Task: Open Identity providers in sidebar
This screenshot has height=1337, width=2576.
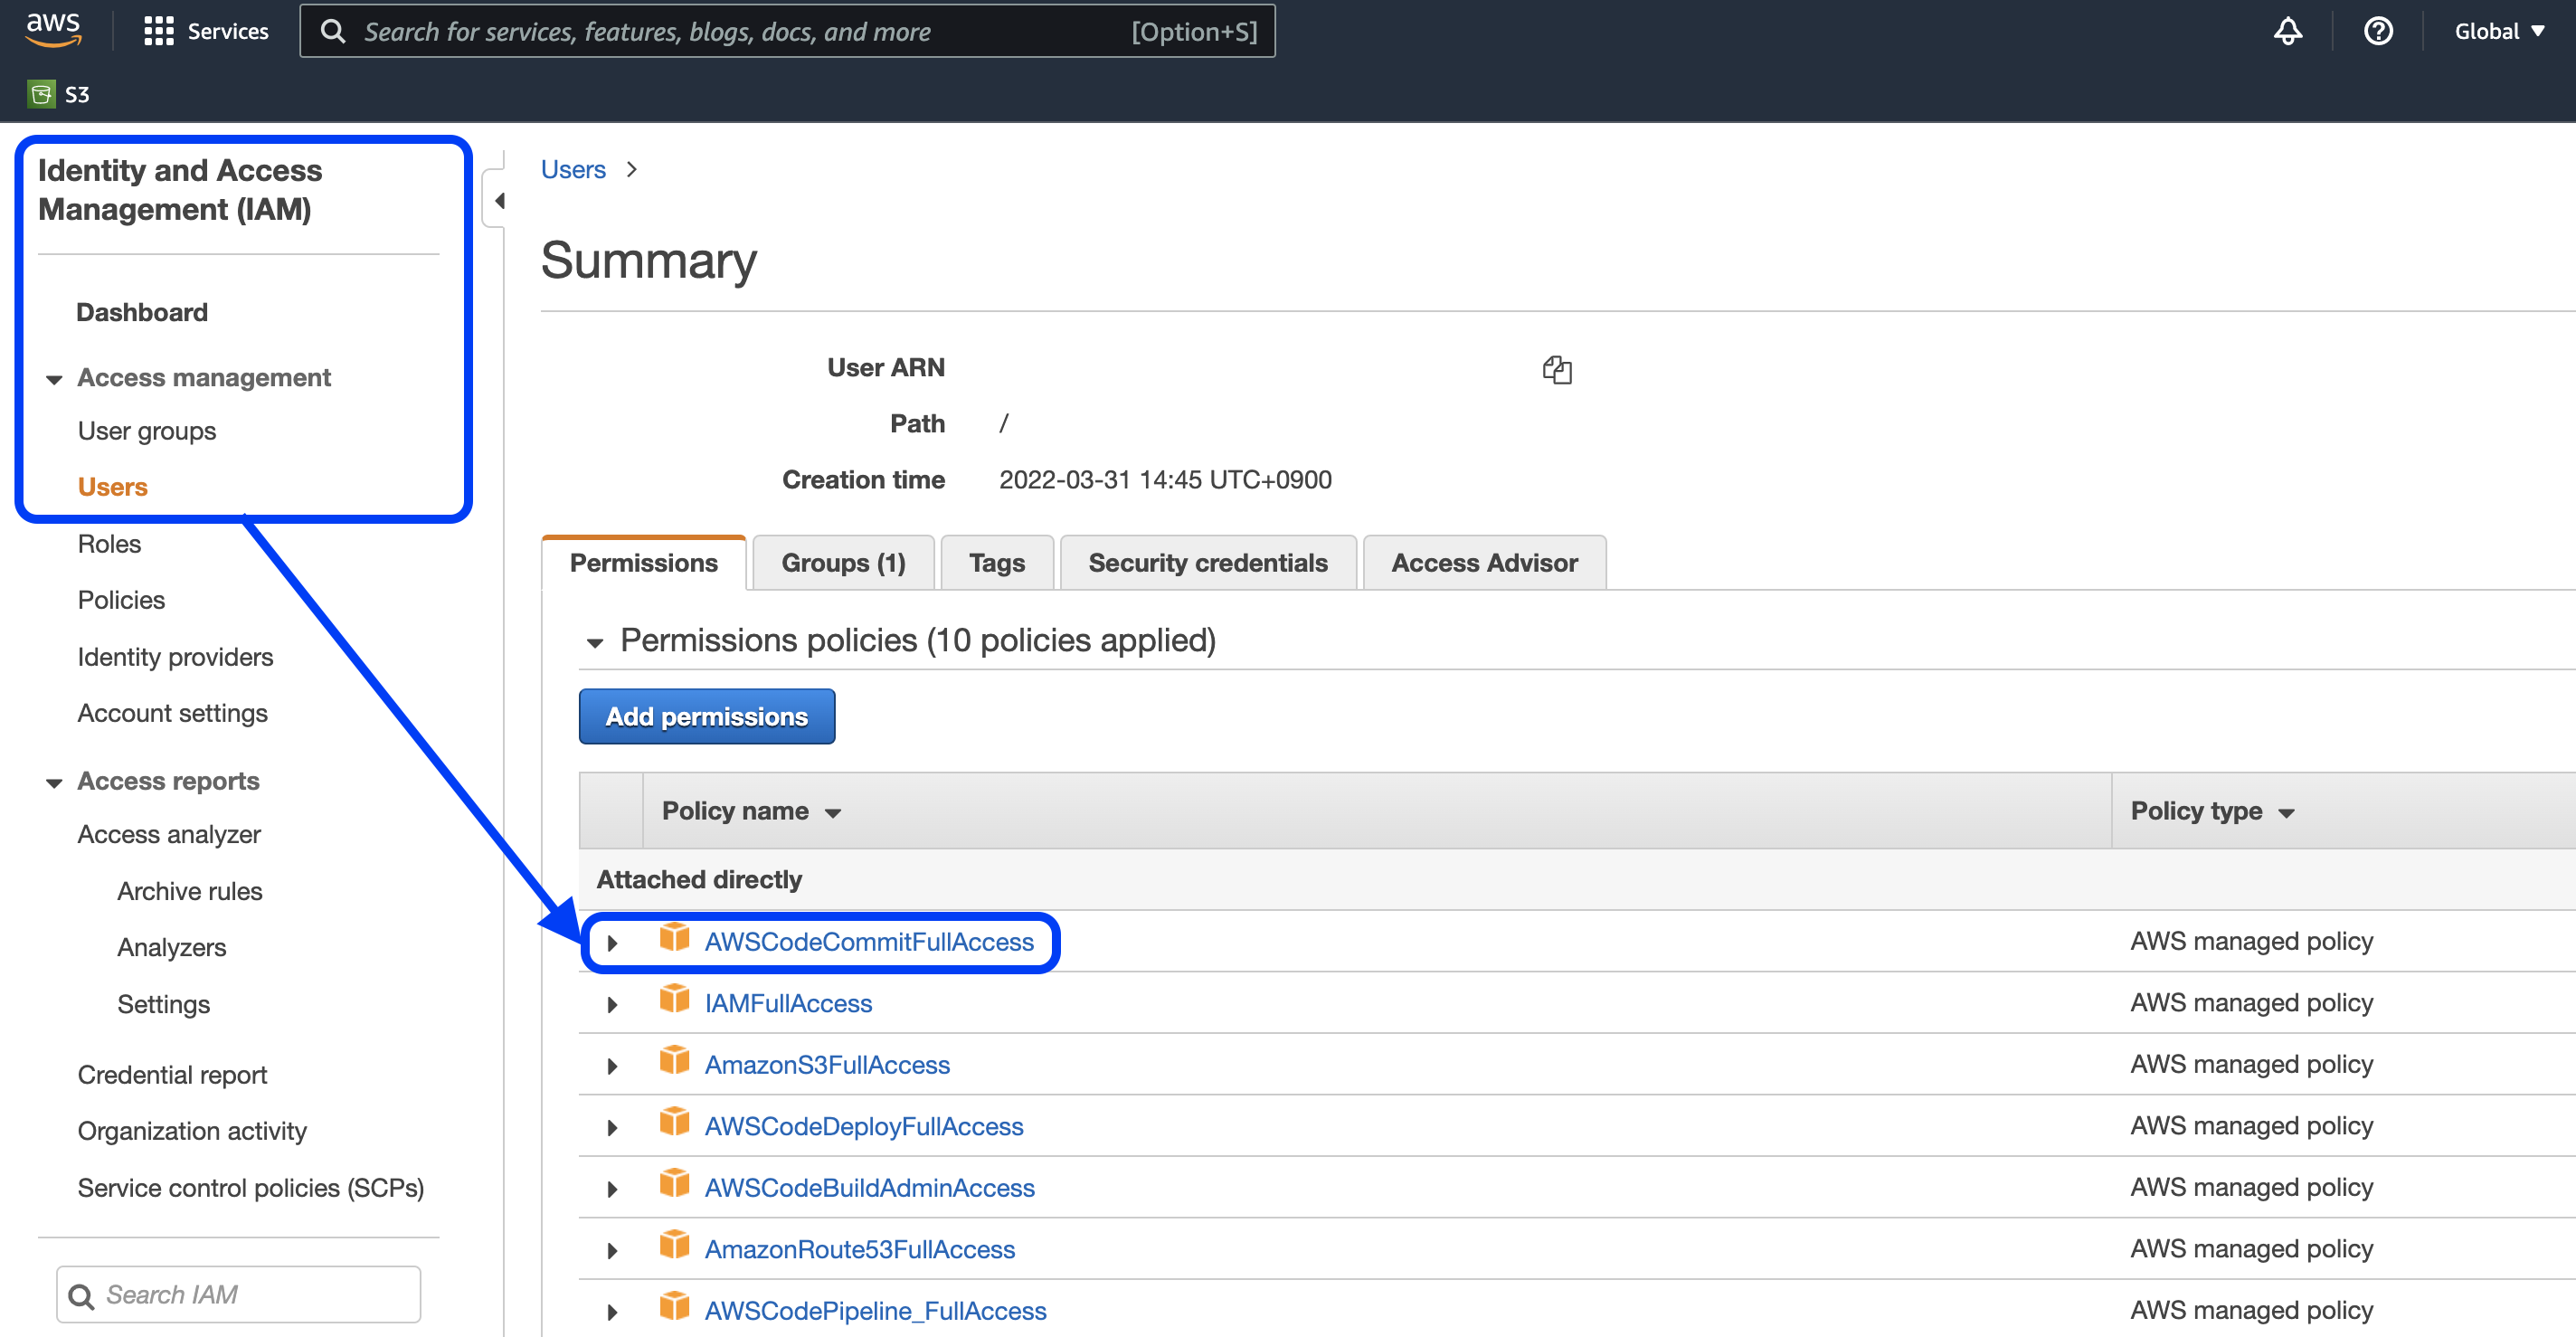Action: click(175, 657)
